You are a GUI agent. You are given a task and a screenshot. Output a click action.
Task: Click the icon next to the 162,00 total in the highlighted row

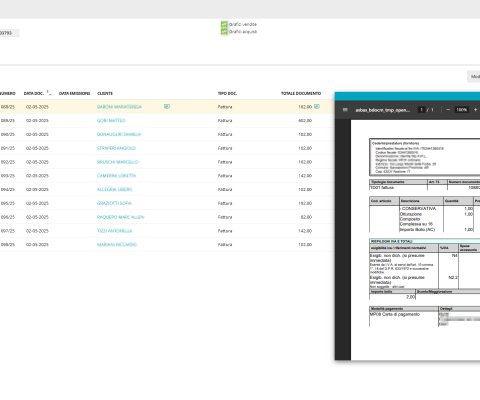pos(317,106)
